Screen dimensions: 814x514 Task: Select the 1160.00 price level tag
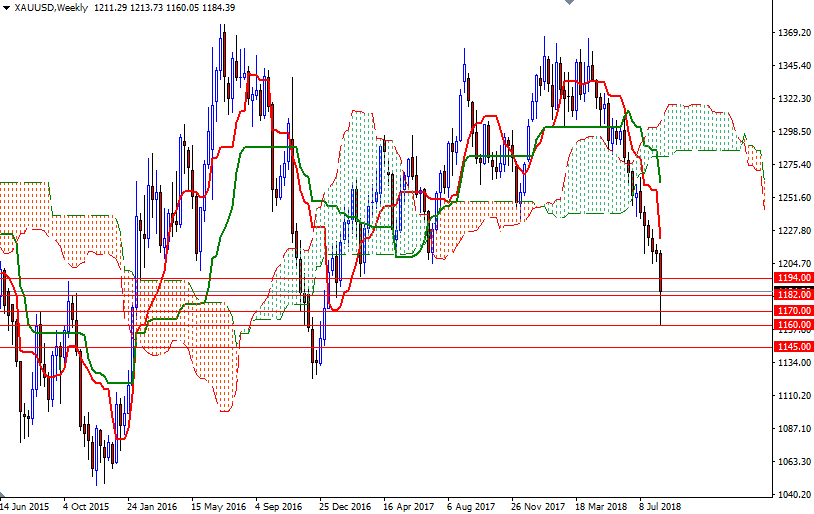pos(792,325)
